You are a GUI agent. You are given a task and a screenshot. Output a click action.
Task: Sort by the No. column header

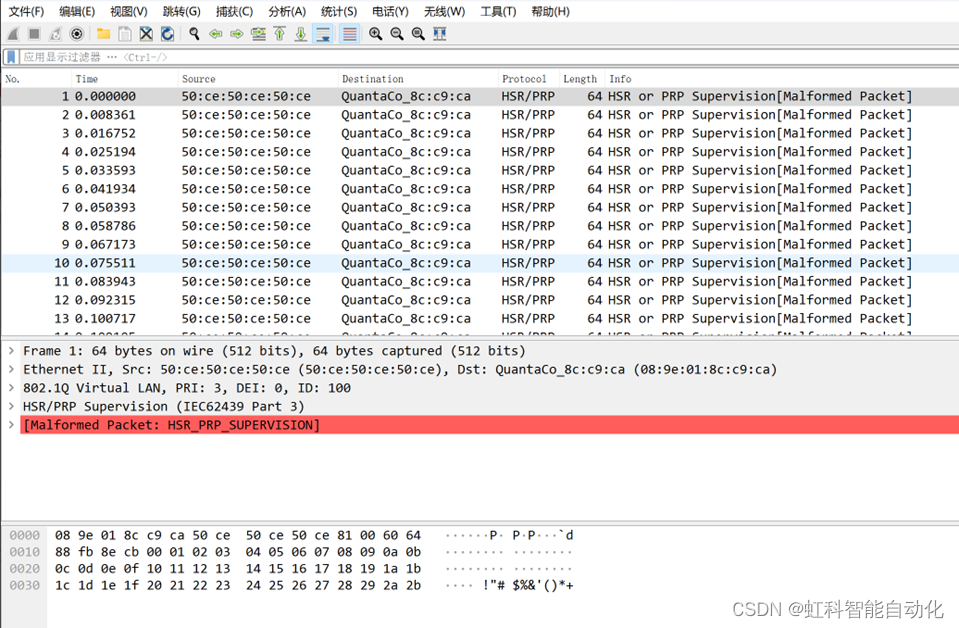point(36,79)
